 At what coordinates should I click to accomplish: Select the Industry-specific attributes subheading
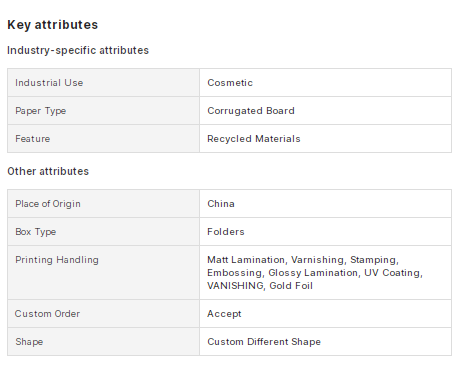(78, 50)
